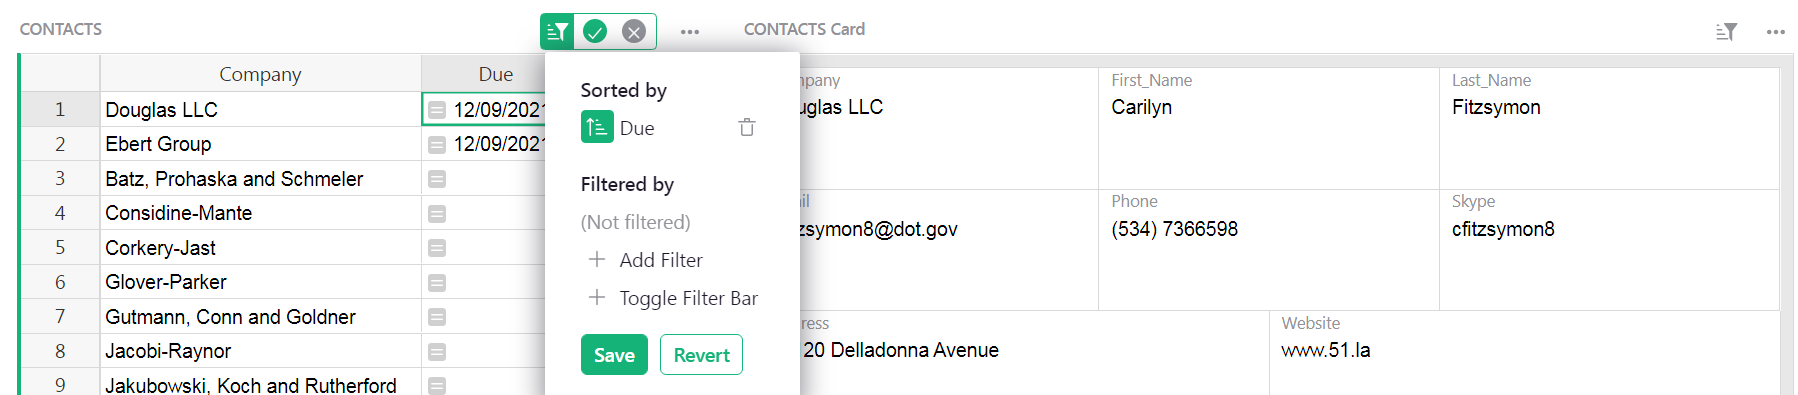Image resolution: width=1798 pixels, height=395 pixels.
Task: Confirm sort settings with green checkmark icon
Action: [x=595, y=32]
